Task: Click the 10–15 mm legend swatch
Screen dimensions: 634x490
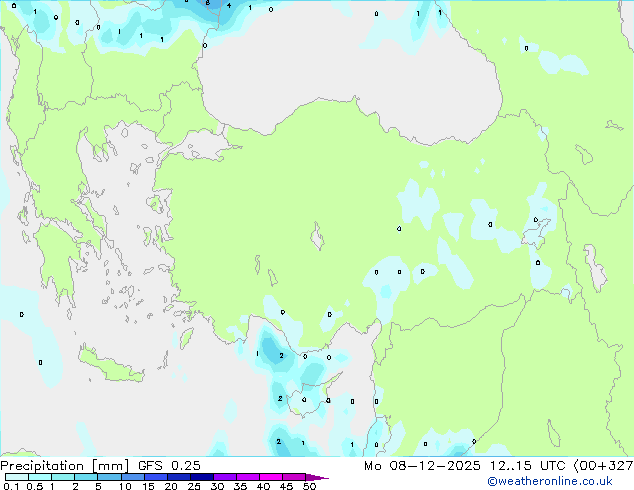Action: (133, 477)
